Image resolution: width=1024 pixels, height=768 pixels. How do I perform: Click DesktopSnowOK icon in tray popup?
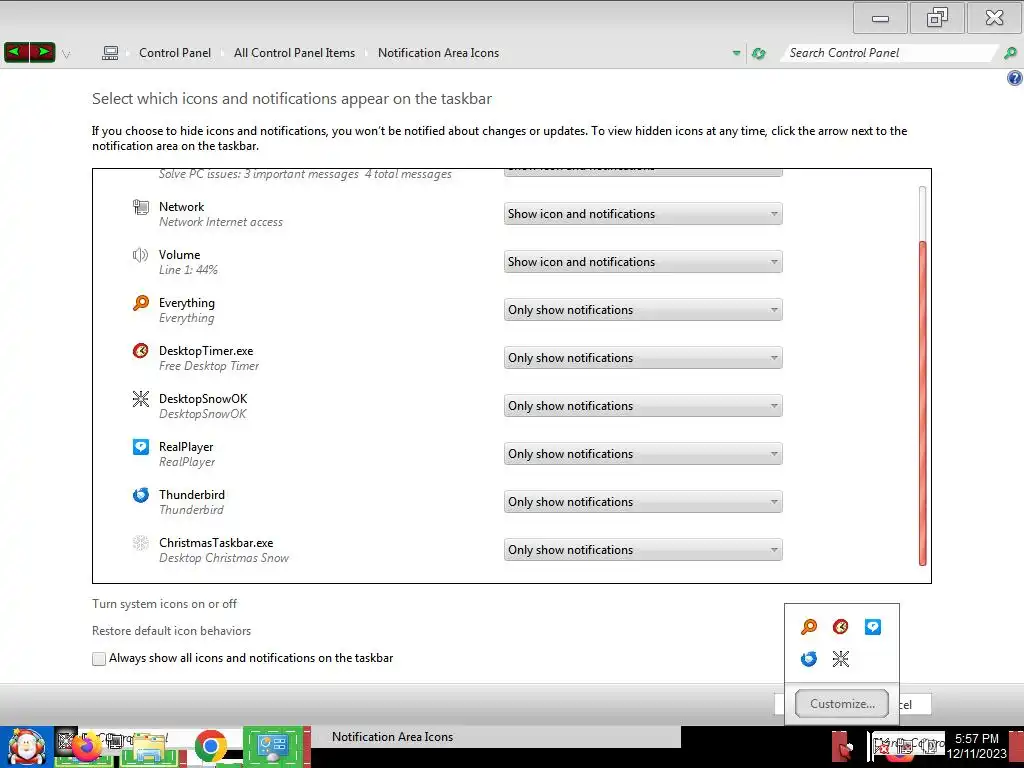(x=840, y=659)
